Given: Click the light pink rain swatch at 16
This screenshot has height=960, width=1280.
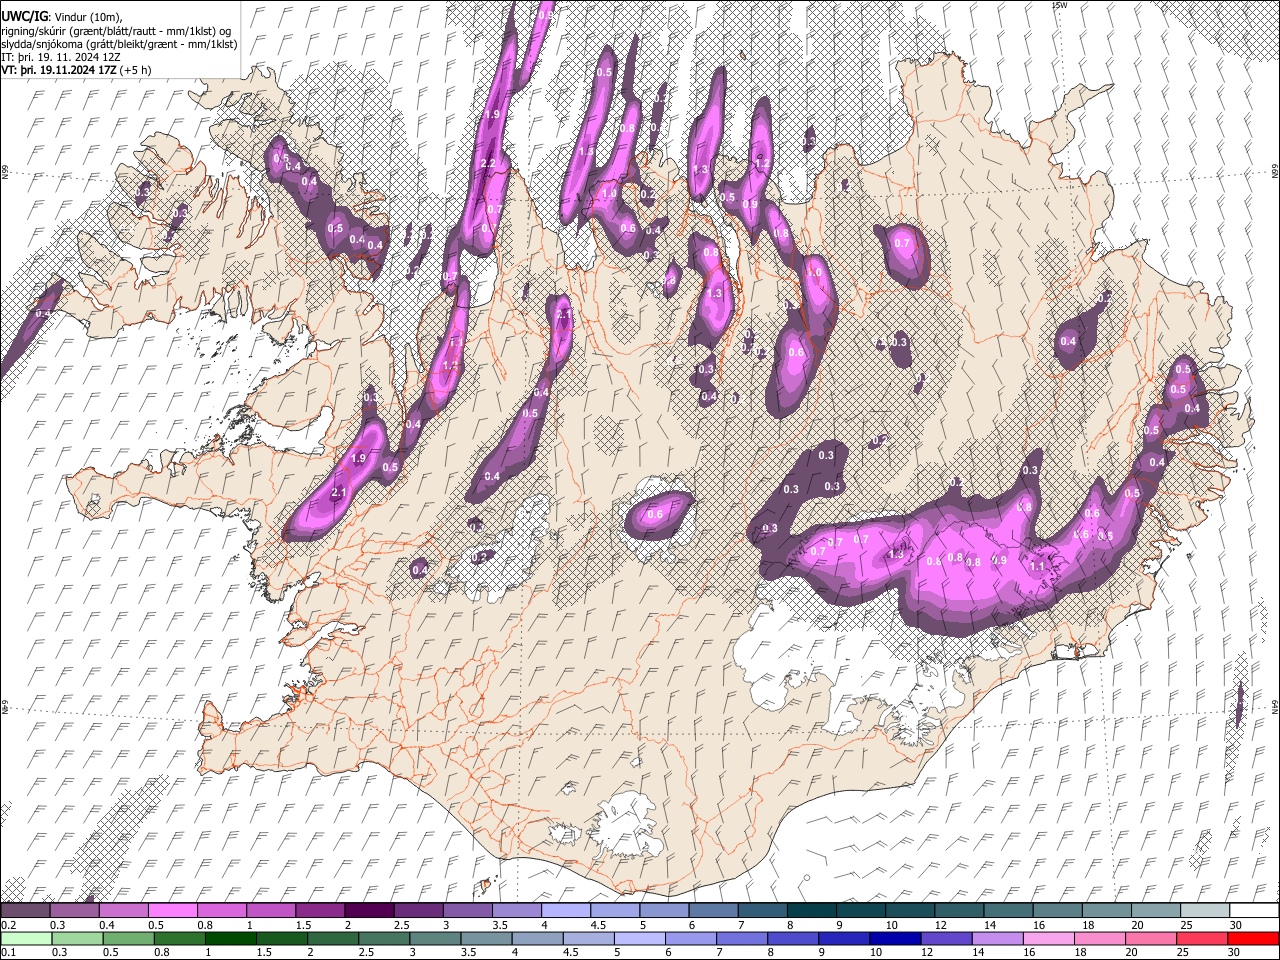Looking at the screenshot, I should [1049, 938].
